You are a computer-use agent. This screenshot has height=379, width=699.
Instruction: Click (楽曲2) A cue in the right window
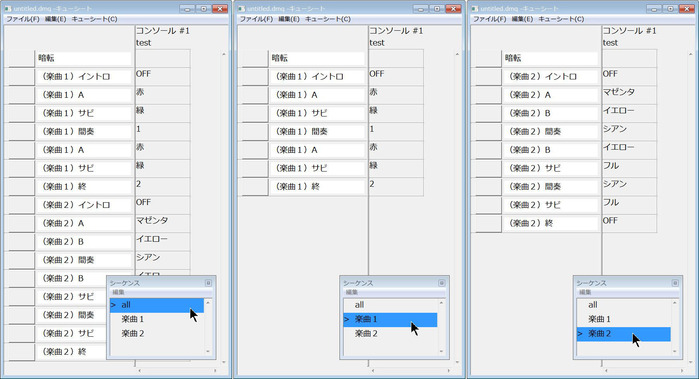click(x=551, y=95)
